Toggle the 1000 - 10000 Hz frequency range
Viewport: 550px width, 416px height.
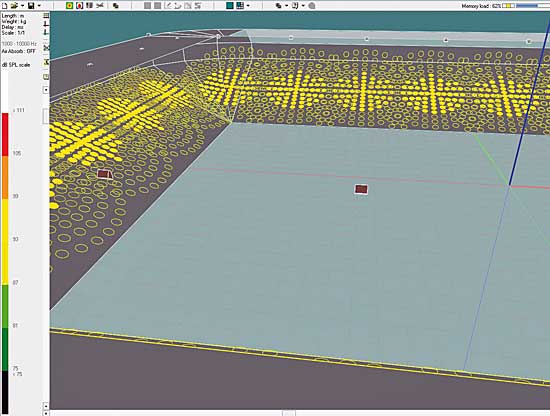(x=19, y=44)
